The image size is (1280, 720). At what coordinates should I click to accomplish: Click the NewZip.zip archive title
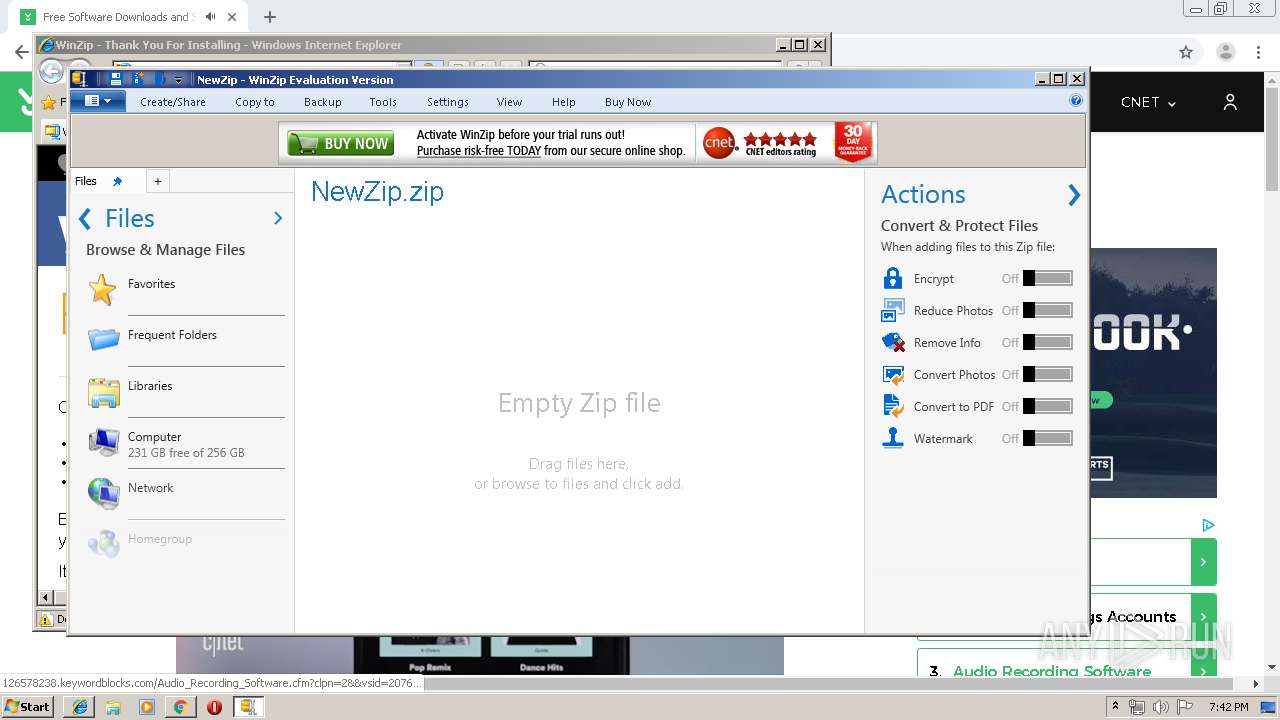[x=377, y=192]
